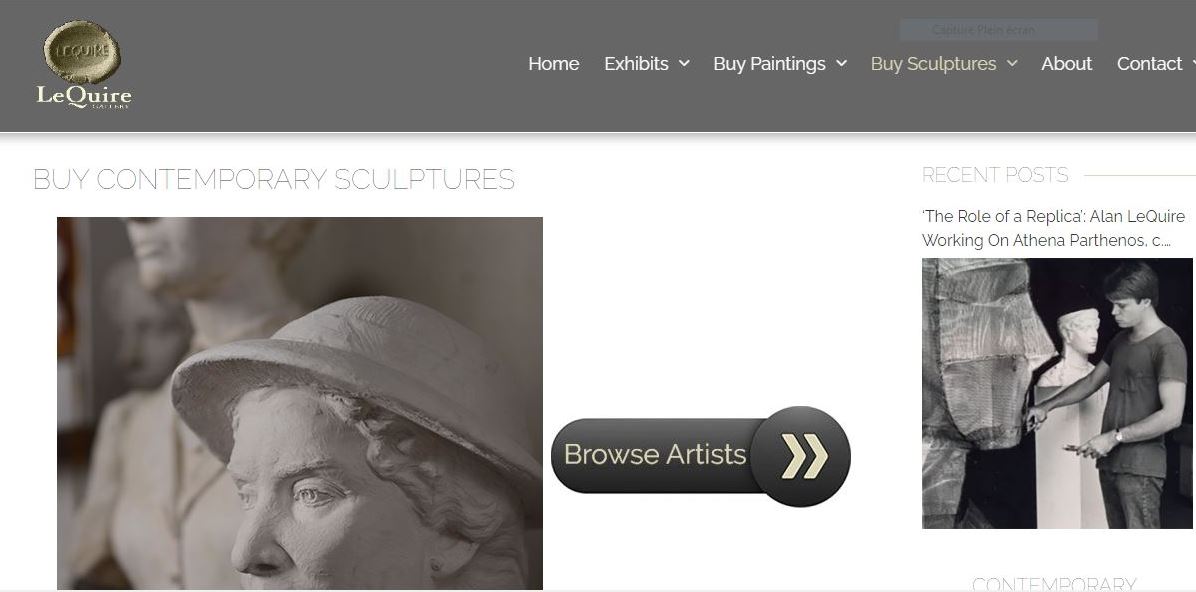Click the gold LeQuire seal logo
1196x592 pixels.
point(82,52)
